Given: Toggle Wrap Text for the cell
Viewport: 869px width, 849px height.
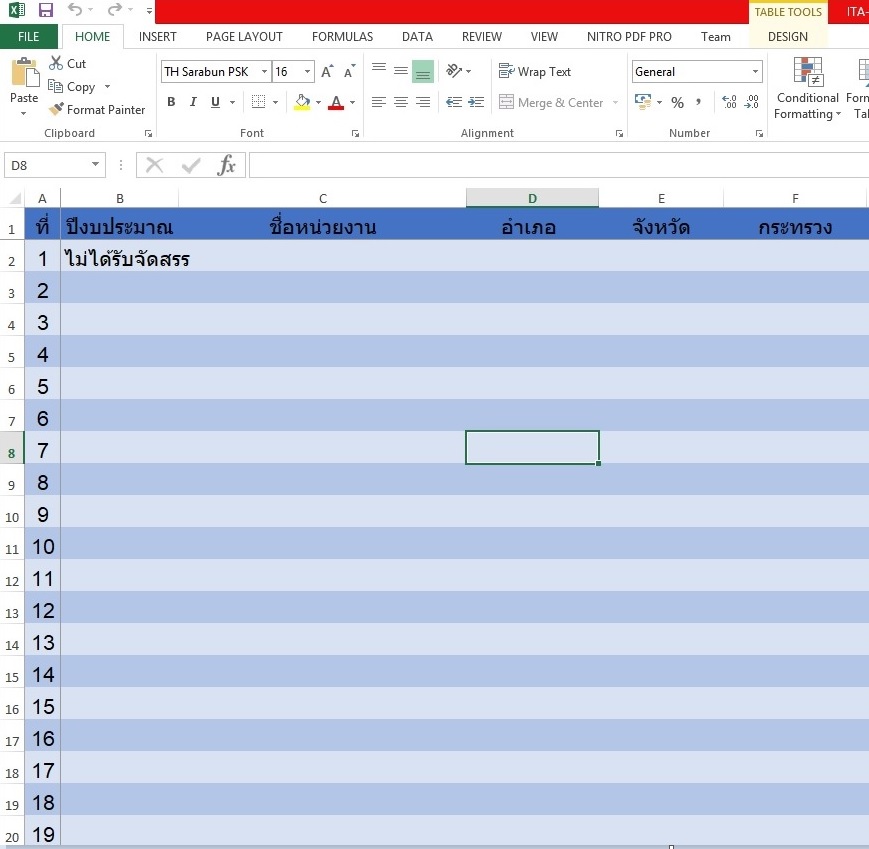Looking at the screenshot, I should coord(535,72).
